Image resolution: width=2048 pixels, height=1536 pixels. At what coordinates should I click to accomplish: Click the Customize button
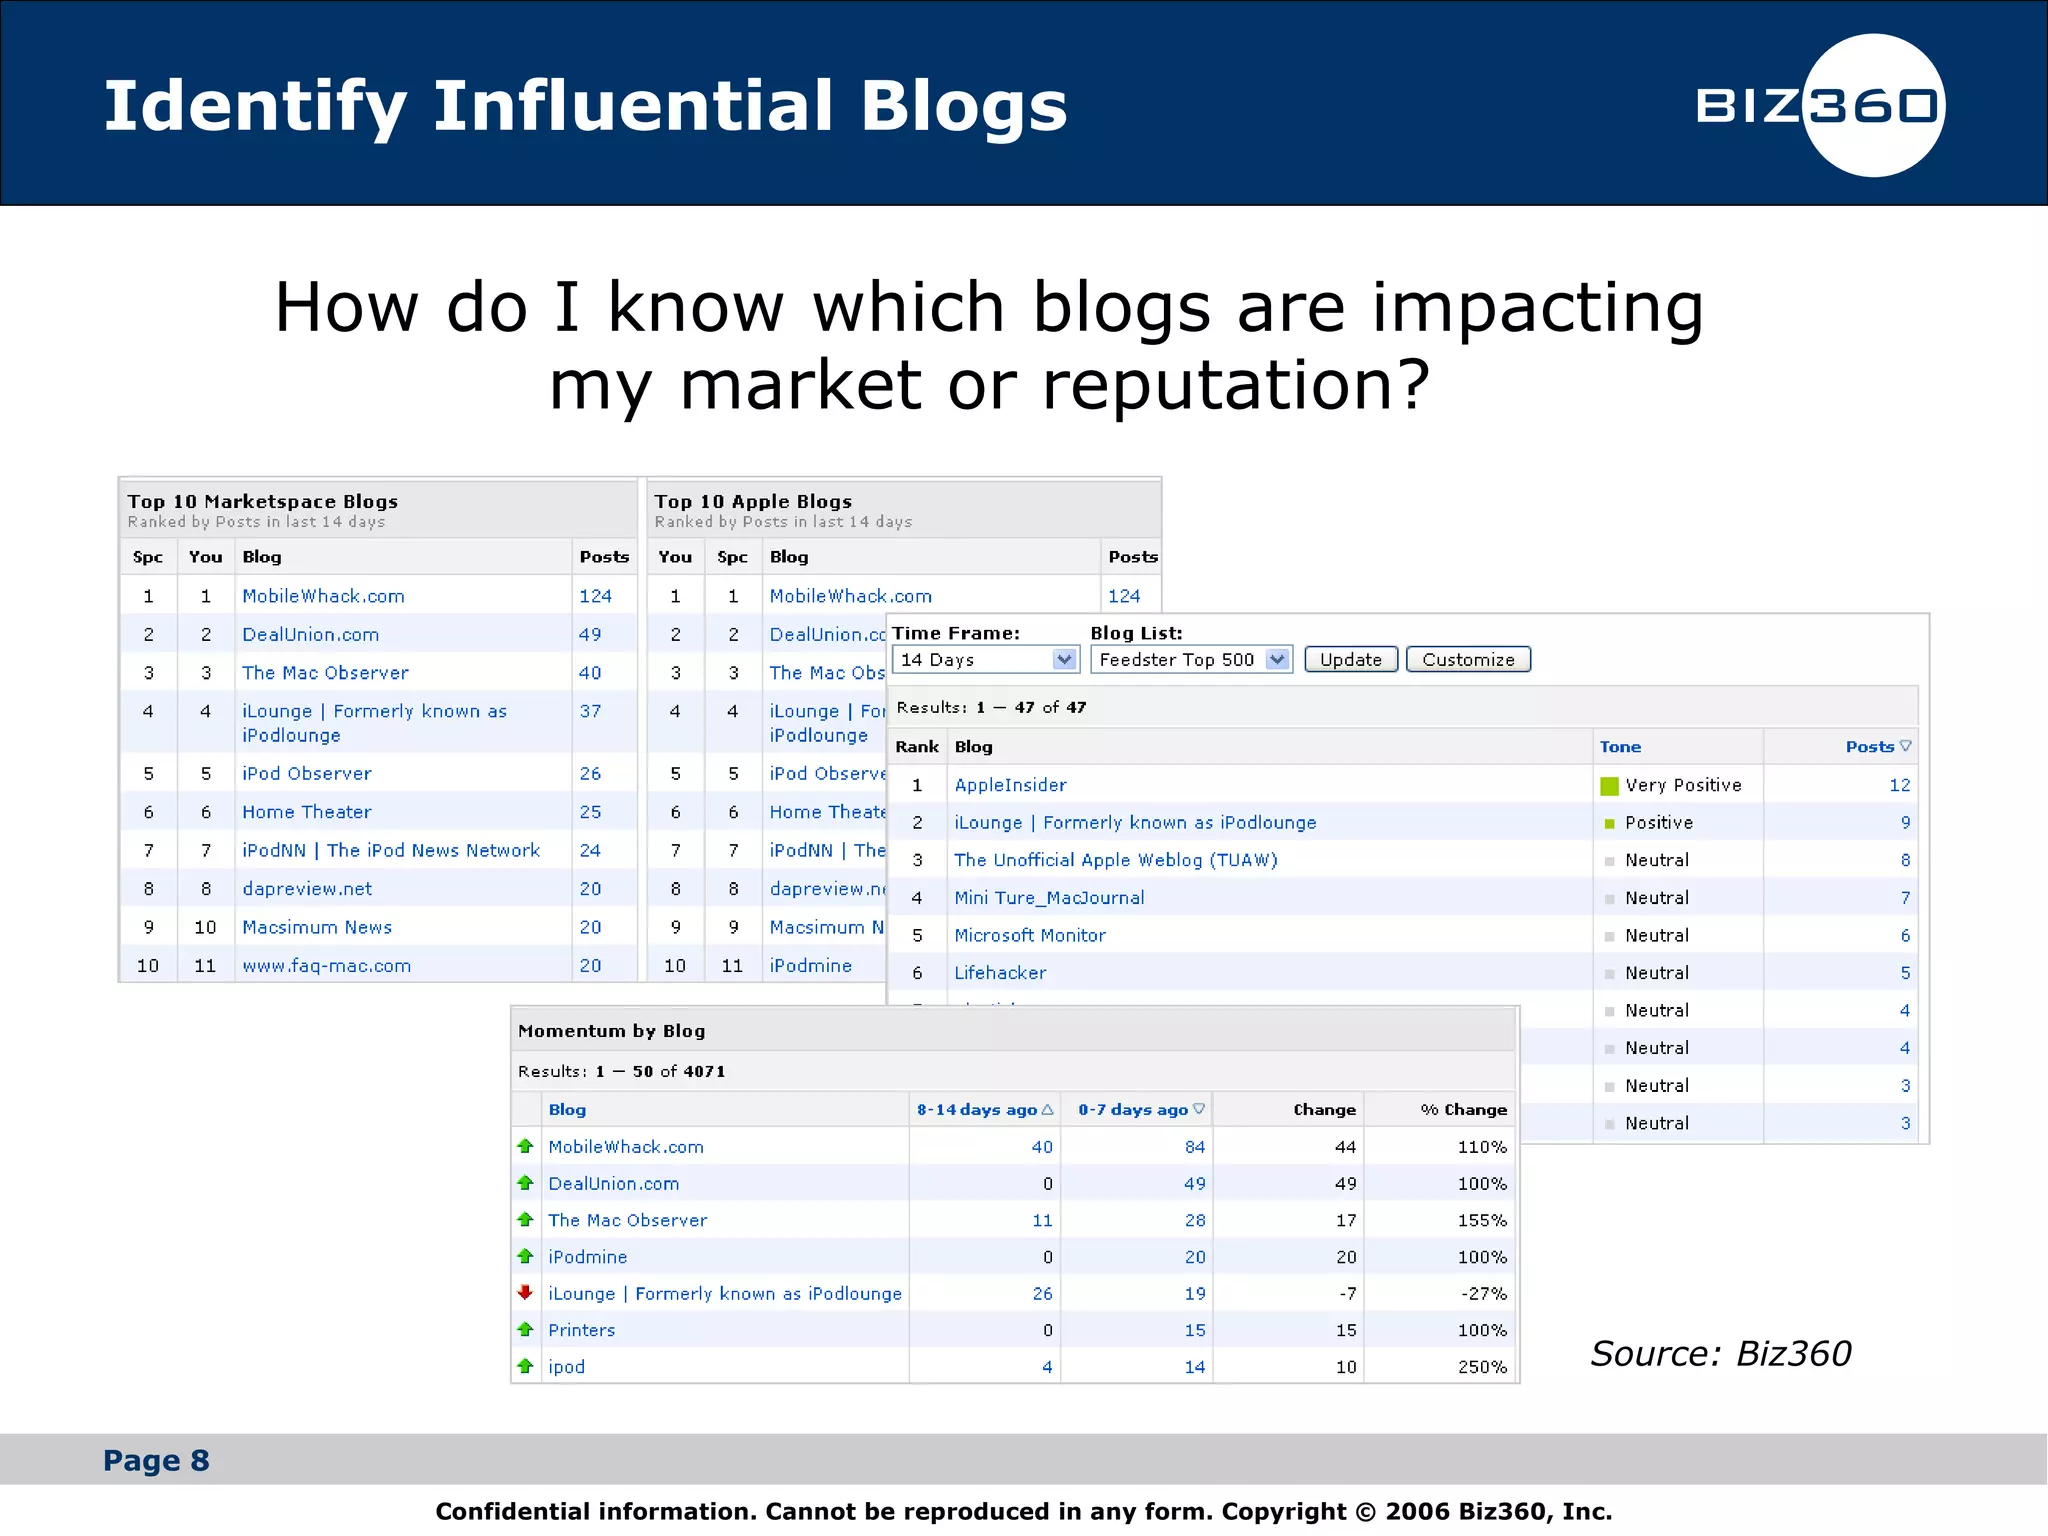pyautogui.click(x=1468, y=660)
